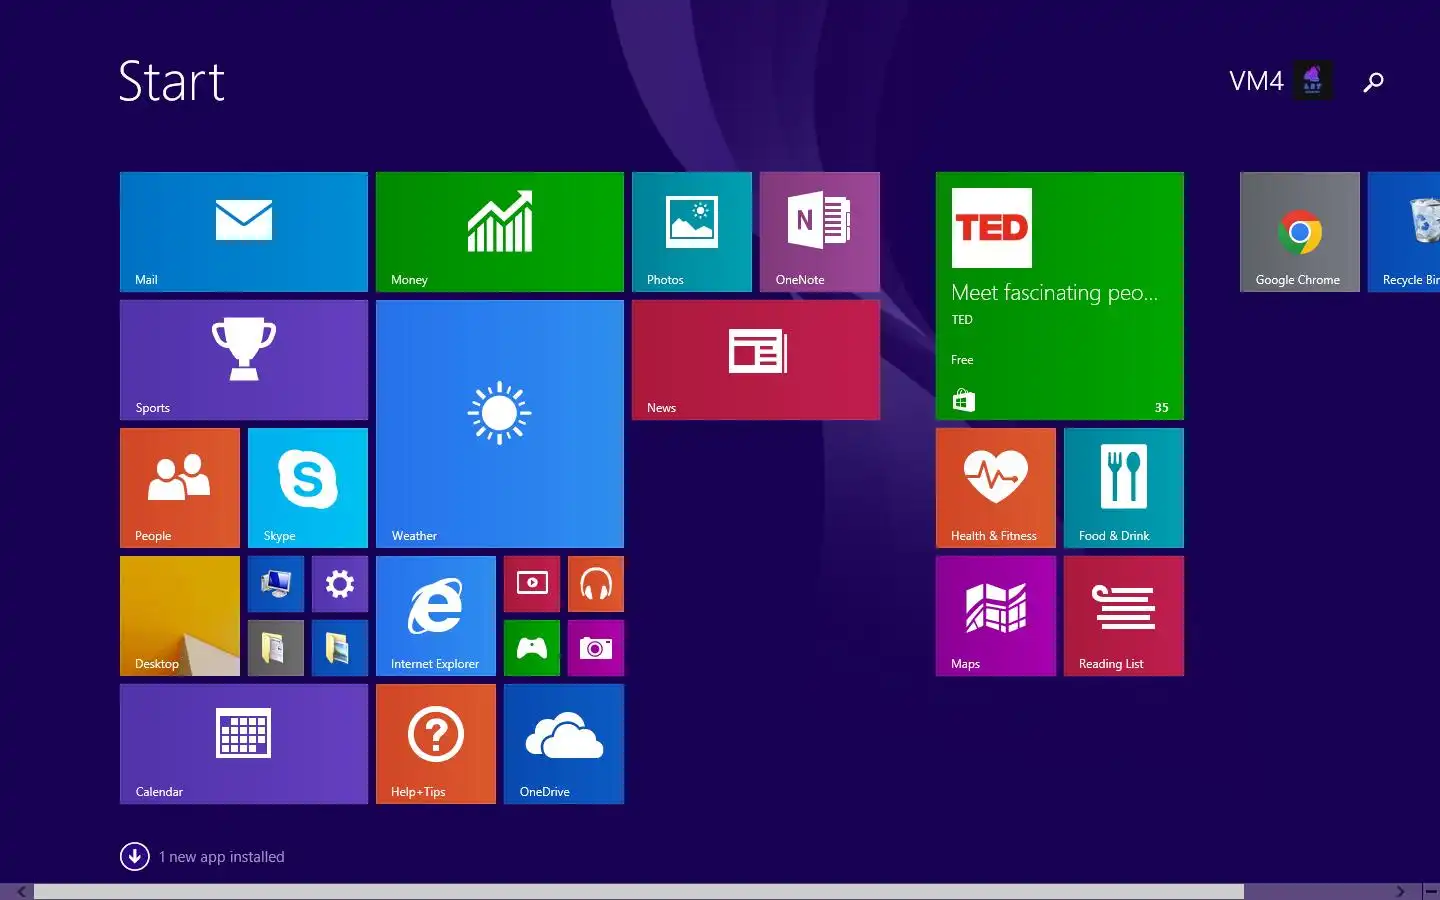Open the Pictures folder small tile
Viewport: 1440px width, 900px height.
point(340,648)
